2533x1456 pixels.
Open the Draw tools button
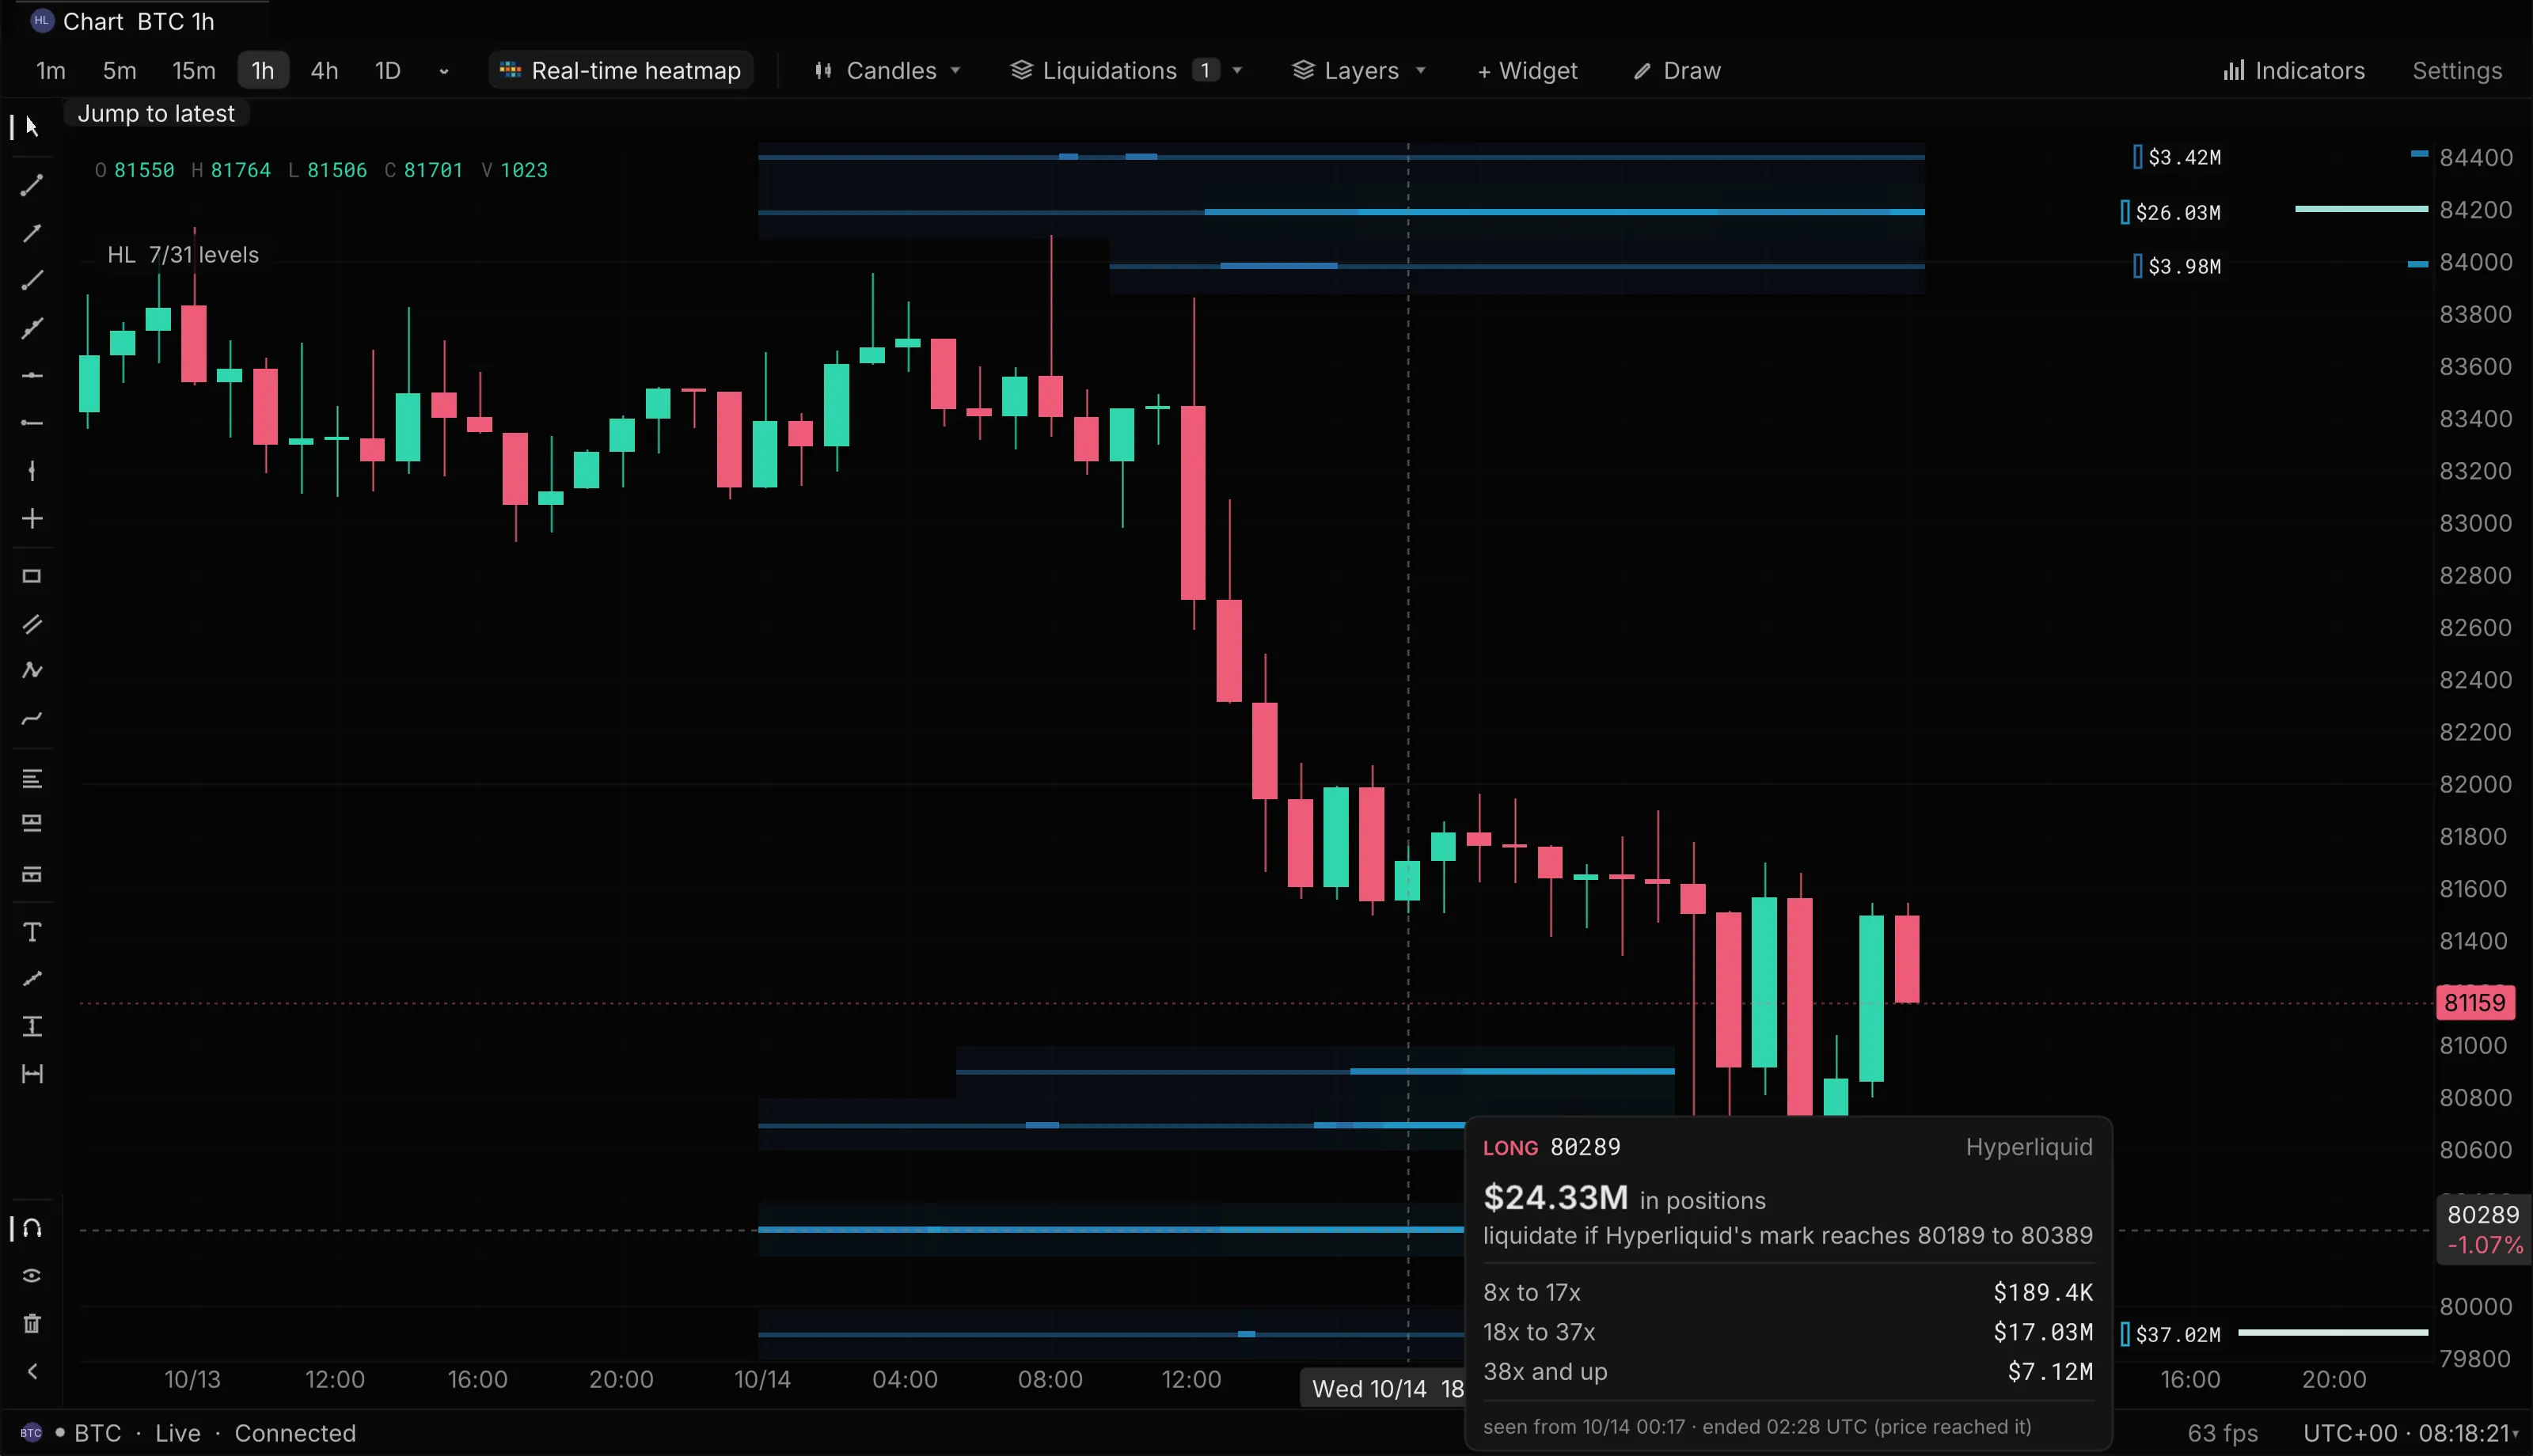[x=1677, y=70]
